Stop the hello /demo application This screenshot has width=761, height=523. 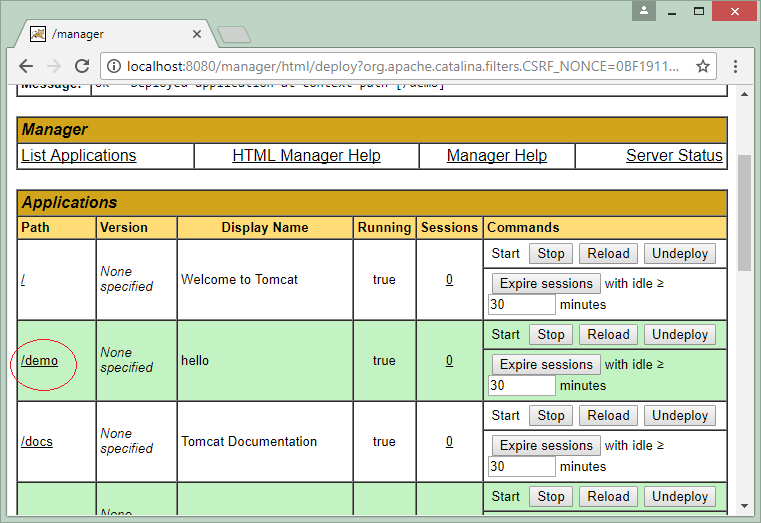[x=551, y=335]
